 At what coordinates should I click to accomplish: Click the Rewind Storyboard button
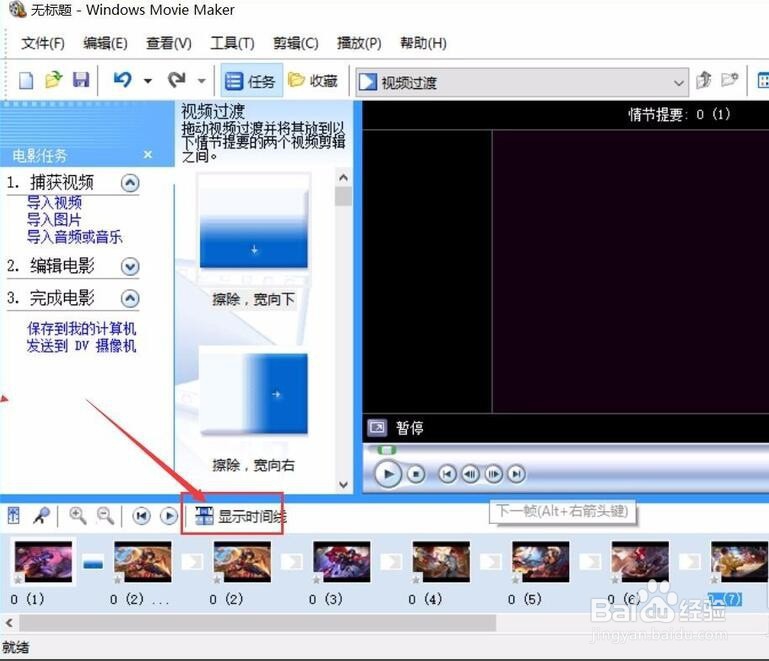pos(141,516)
